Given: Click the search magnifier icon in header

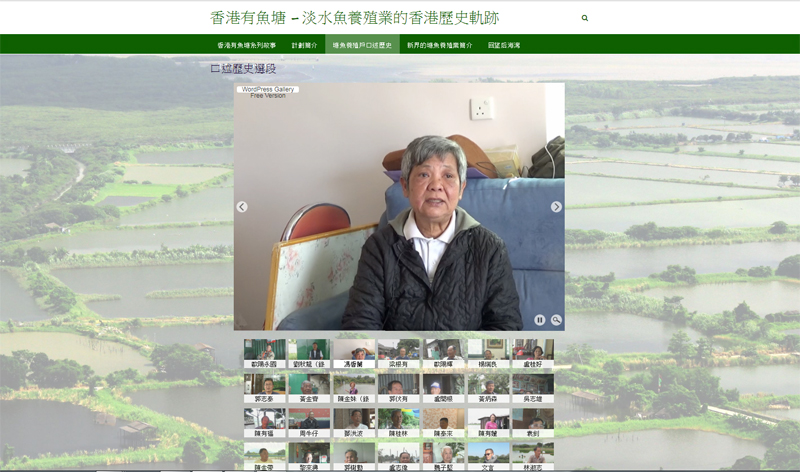Looking at the screenshot, I should 585,18.
